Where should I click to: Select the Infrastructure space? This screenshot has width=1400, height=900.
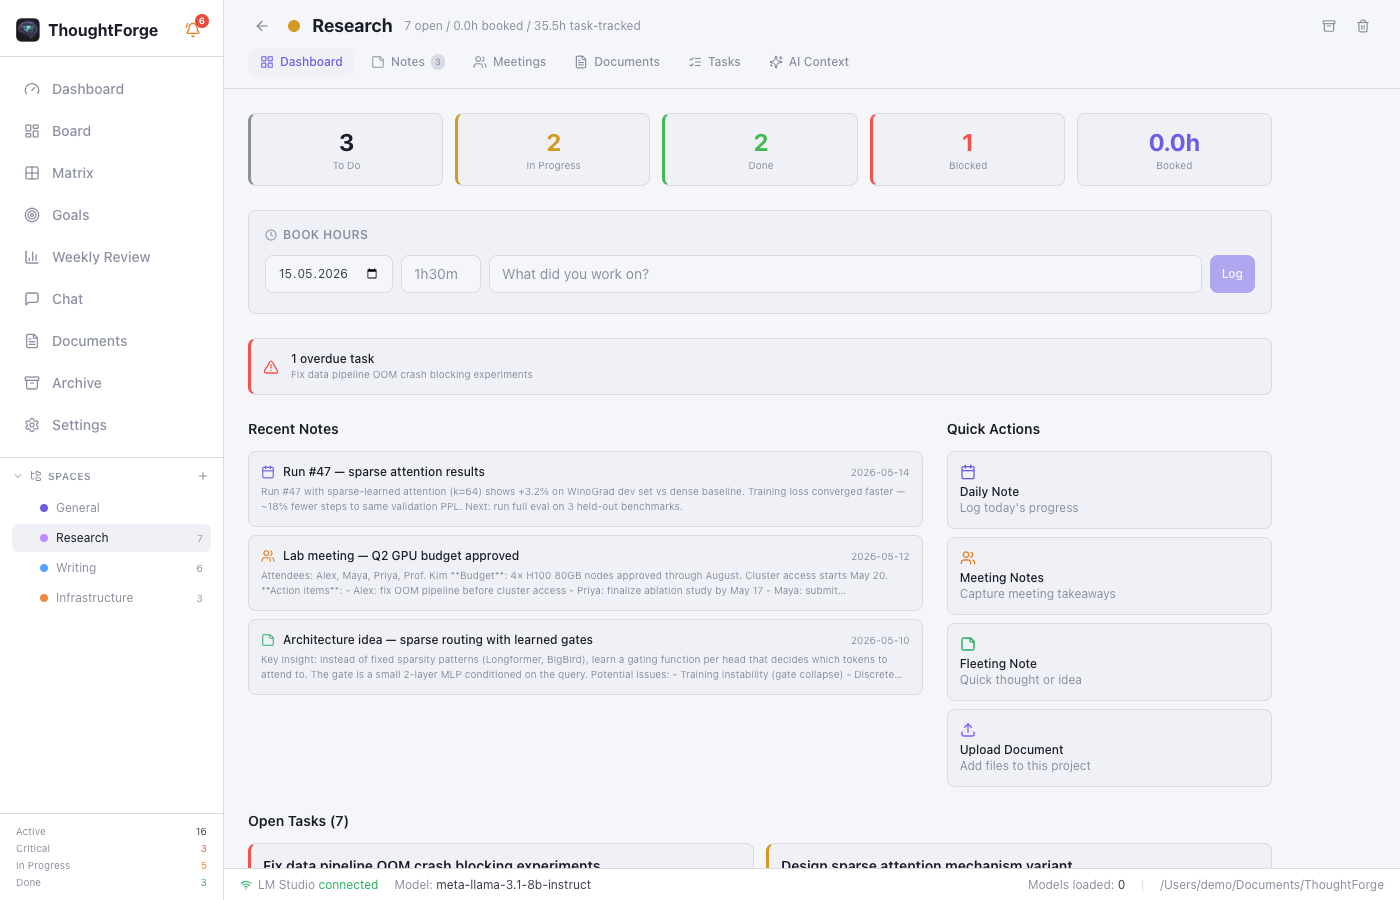coord(112,598)
